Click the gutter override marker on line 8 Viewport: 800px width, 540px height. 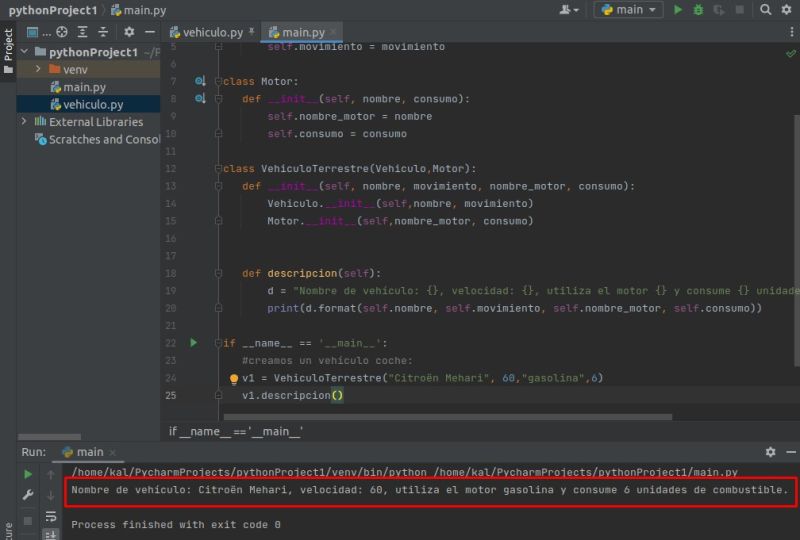(200, 98)
